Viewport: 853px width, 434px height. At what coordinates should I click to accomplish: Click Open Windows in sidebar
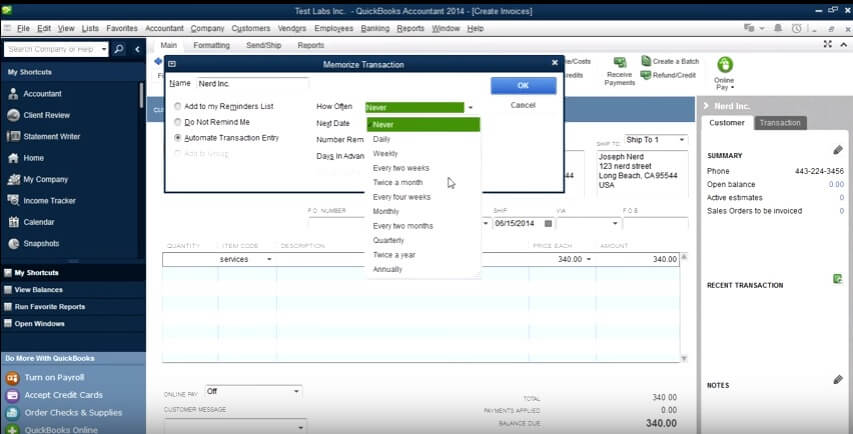[39, 324]
